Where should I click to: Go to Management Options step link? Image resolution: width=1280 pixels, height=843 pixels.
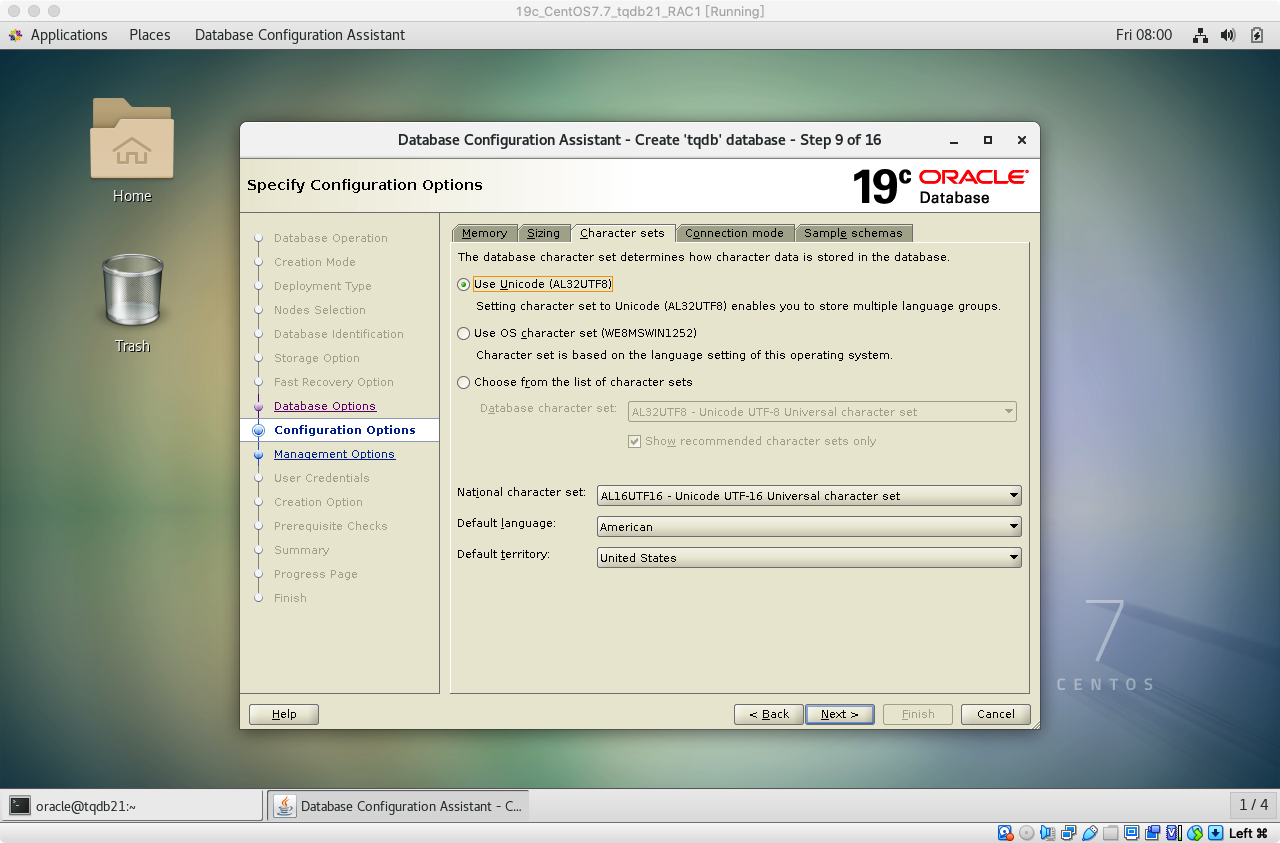(x=334, y=454)
